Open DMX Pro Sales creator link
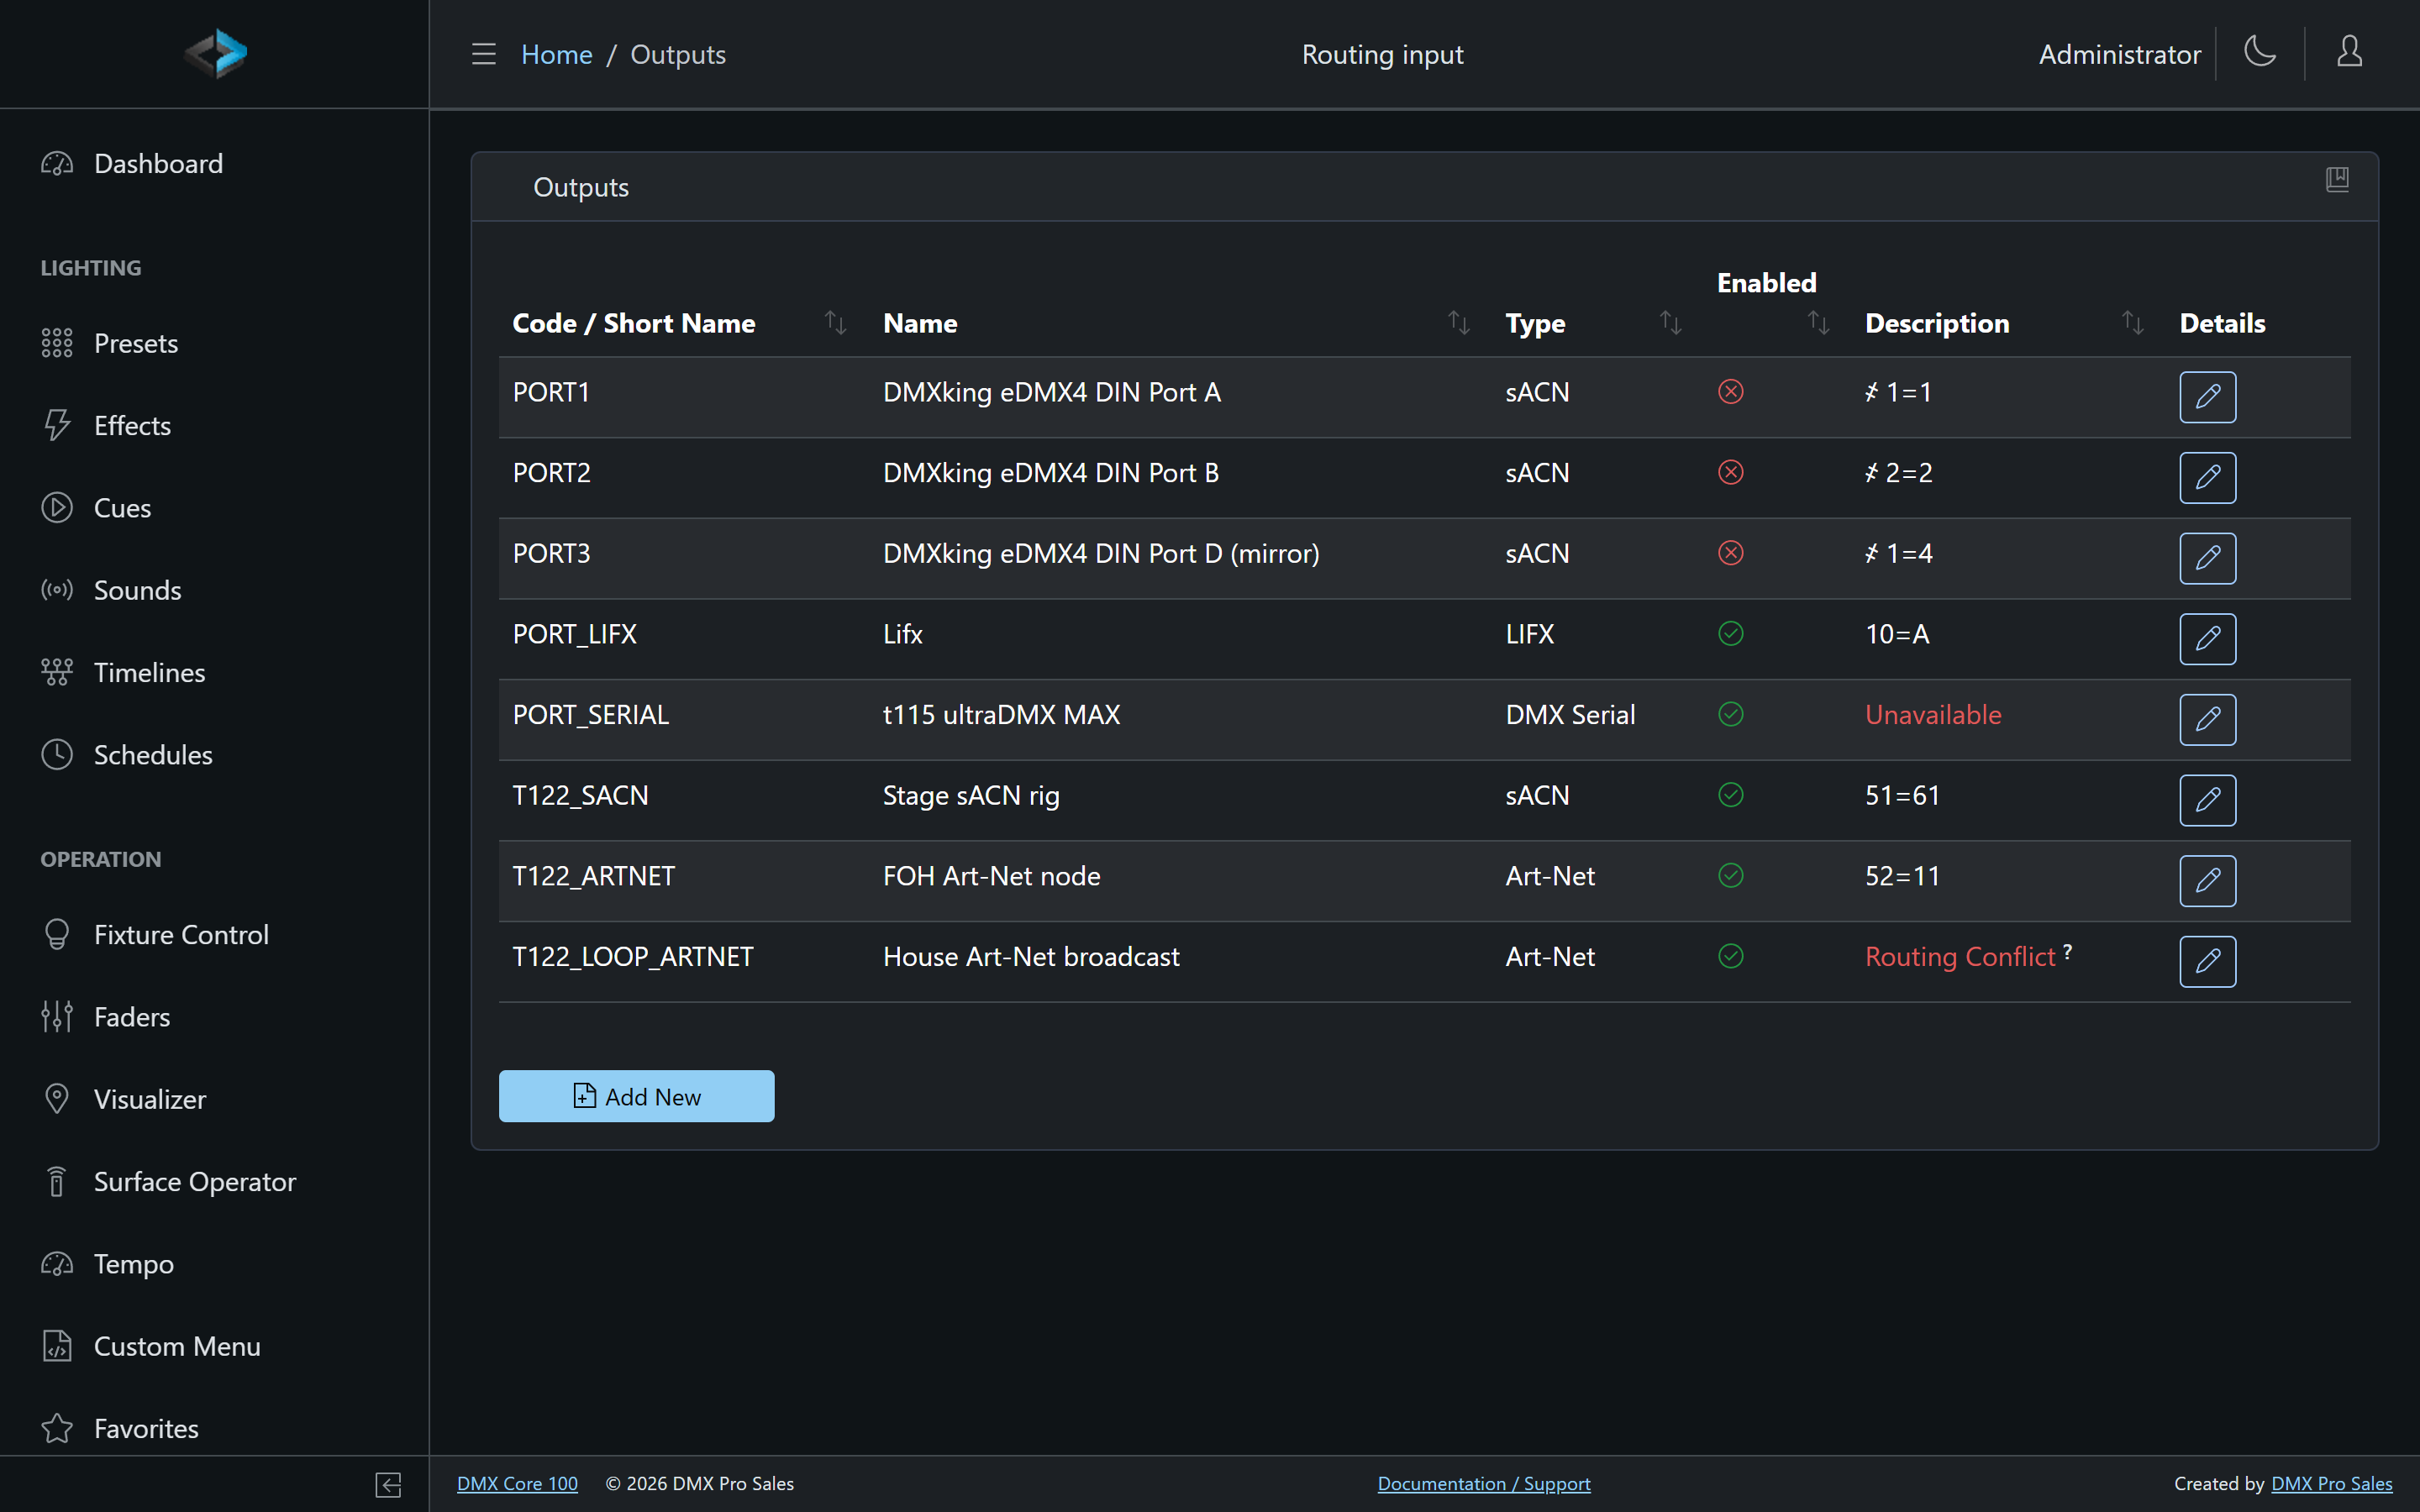2420x1512 pixels. point(2331,1483)
